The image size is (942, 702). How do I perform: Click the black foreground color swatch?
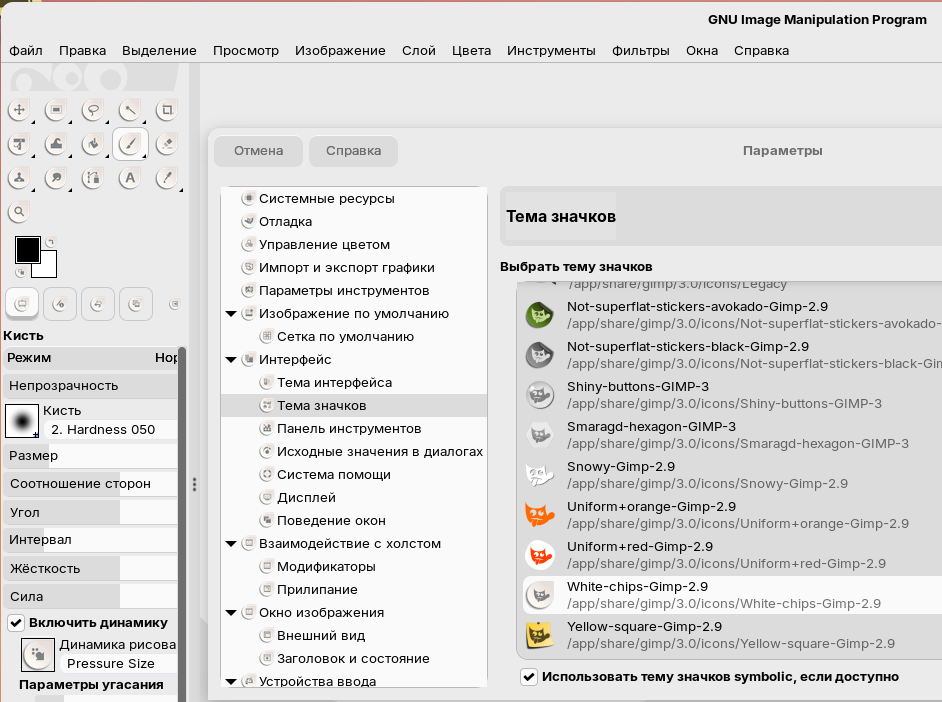click(26, 248)
